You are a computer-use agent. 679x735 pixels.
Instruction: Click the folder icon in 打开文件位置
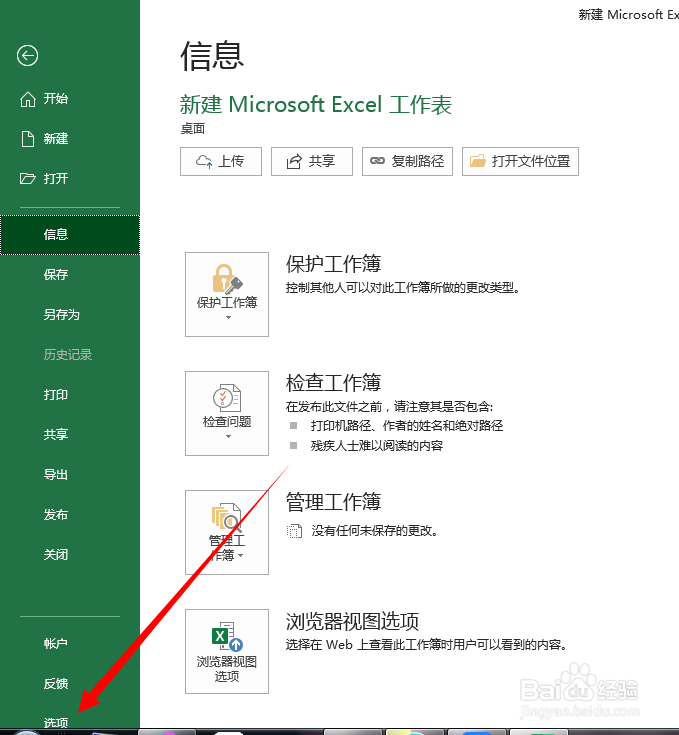tap(478, 161)
